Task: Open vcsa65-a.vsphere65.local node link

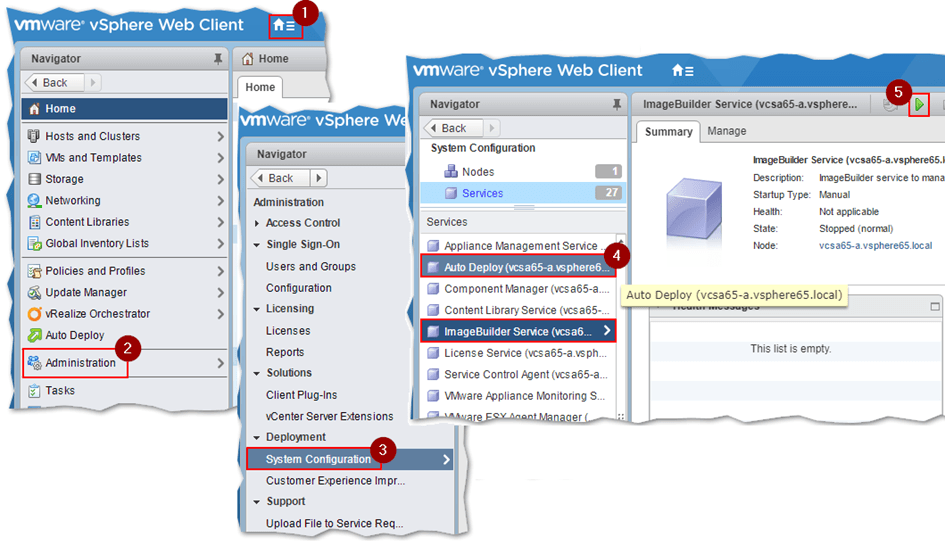Action: (x=875, y=245)
